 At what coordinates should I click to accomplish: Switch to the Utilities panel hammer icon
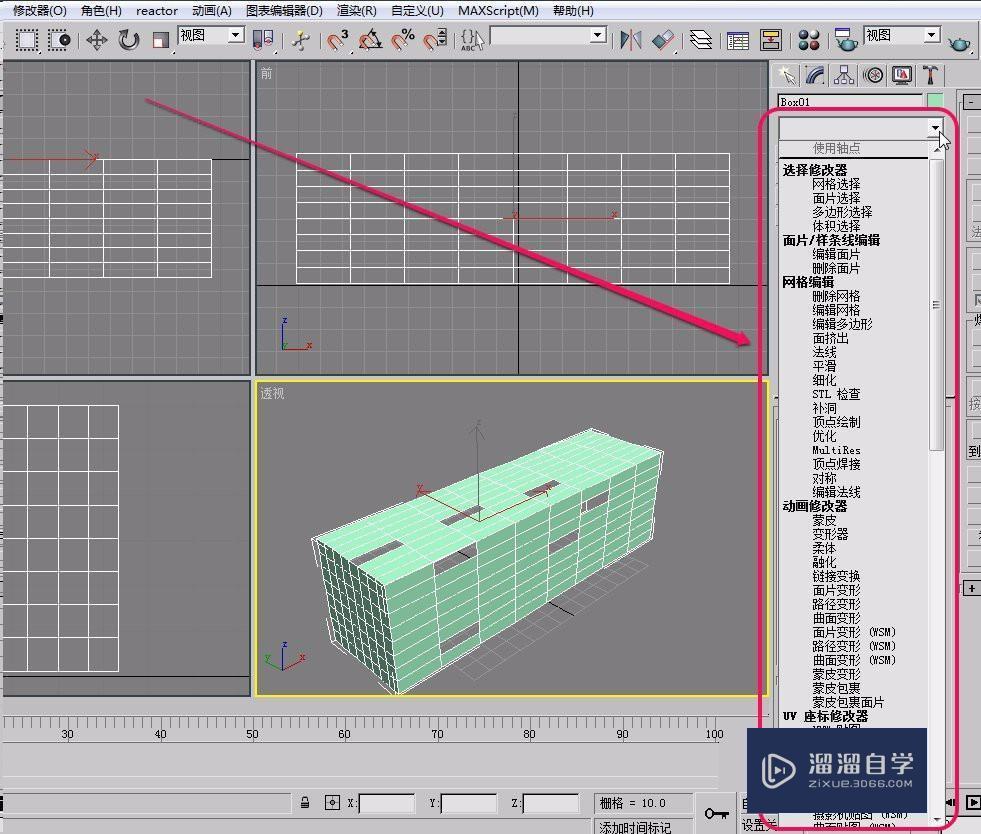coord(928,74)
